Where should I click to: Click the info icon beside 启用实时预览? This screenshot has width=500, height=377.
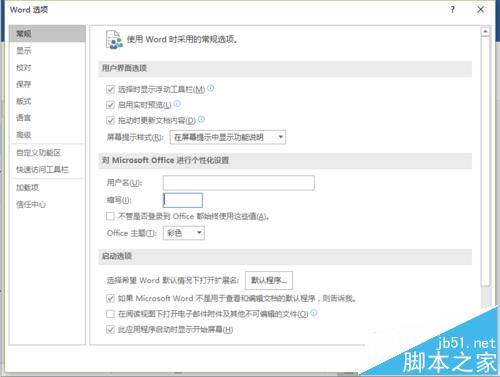[x=177, y=104]
